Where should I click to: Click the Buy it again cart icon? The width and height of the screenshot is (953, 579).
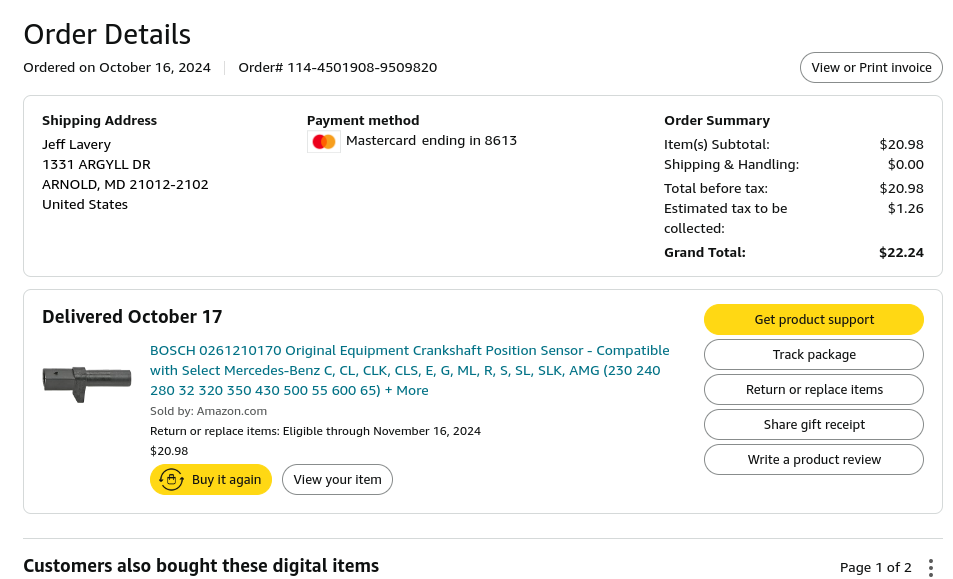(x=171, y=480)
